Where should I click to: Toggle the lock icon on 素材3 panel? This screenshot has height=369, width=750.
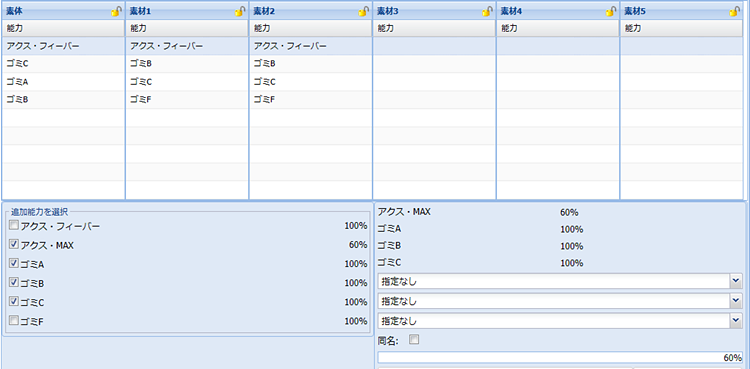(x=487, y=11)
